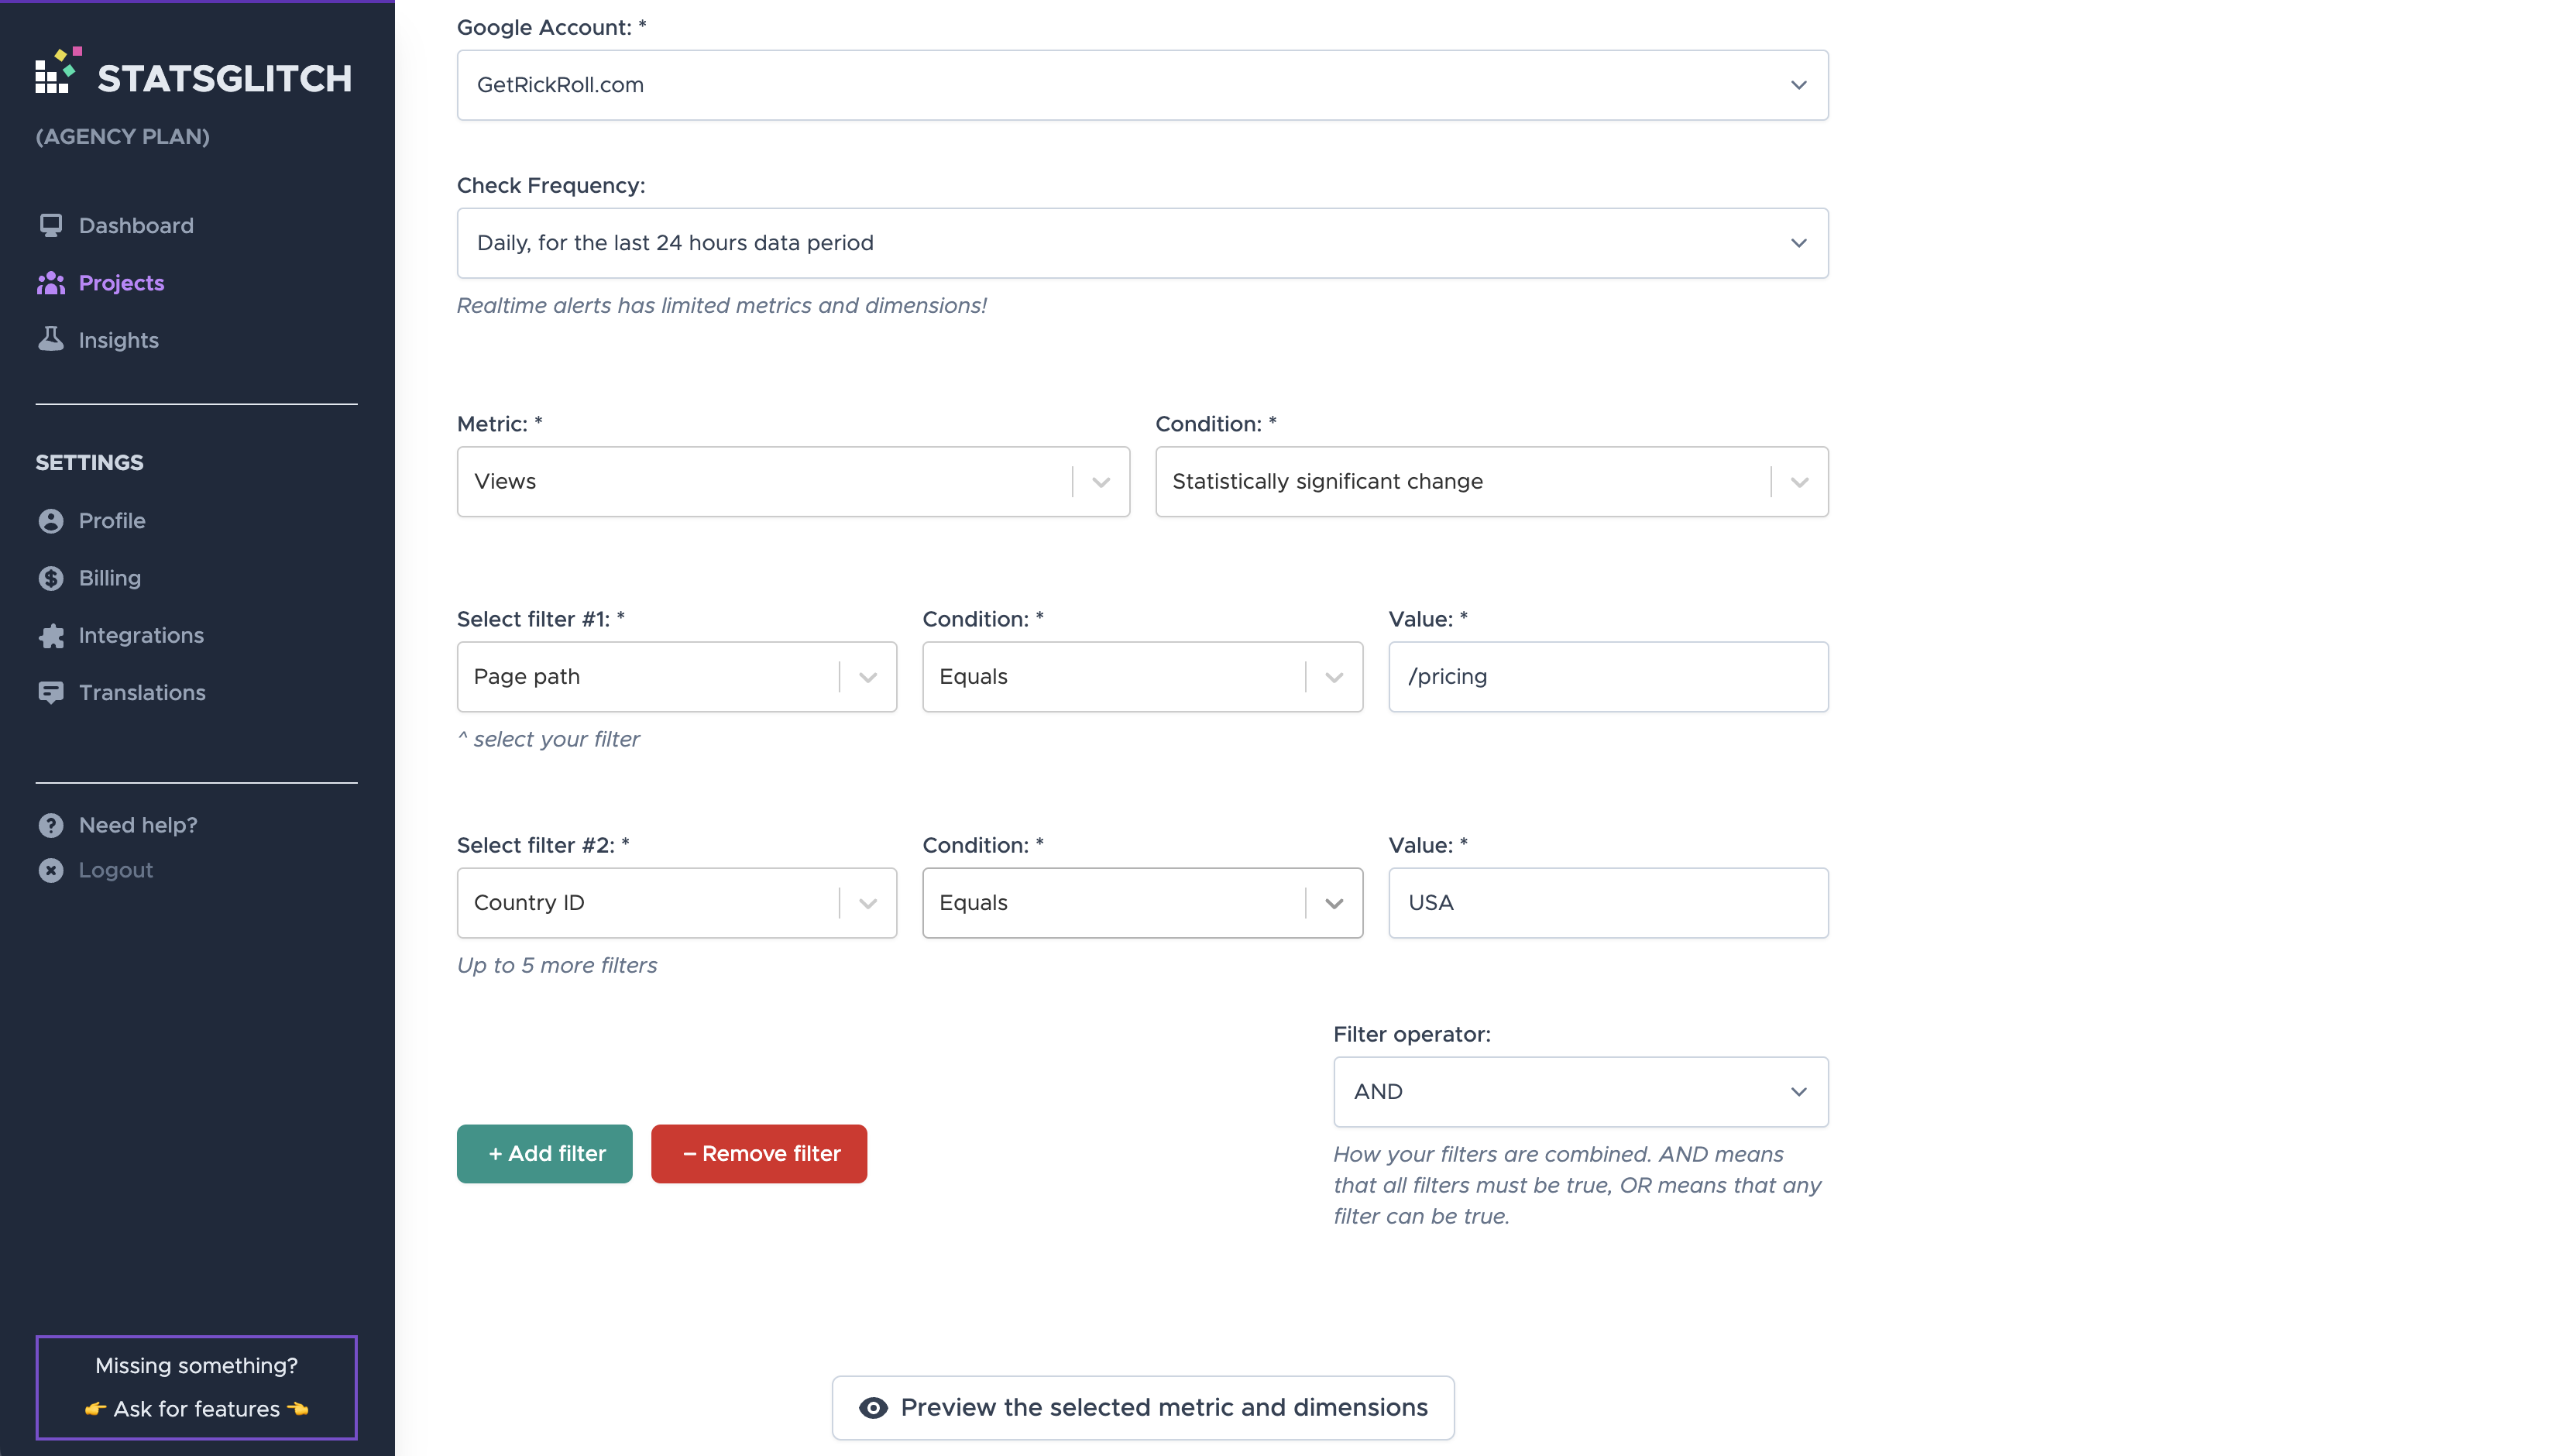Click the Insights flask icon
The width and height of the screenshot is (2576, 1456).
click(x=51, y=339)
